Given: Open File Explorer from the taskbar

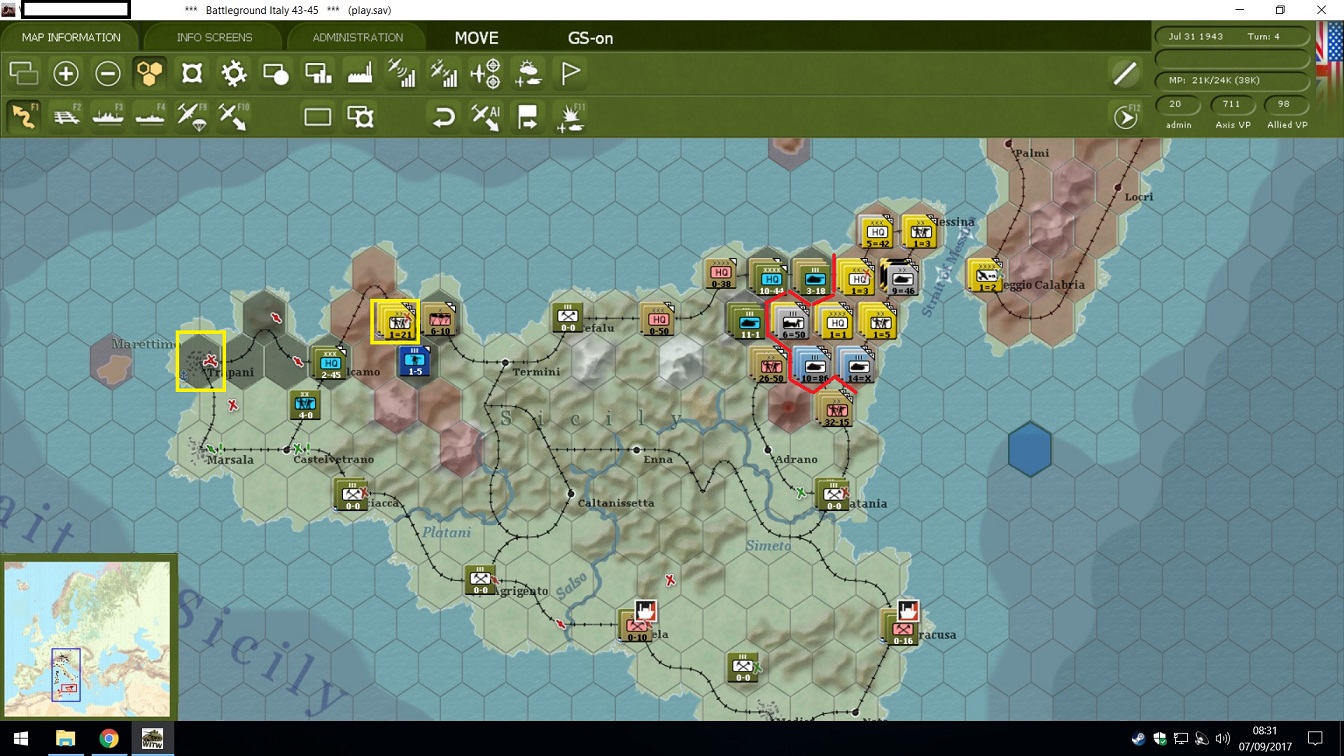Looking at the screenshot, I should coord(65,739).
